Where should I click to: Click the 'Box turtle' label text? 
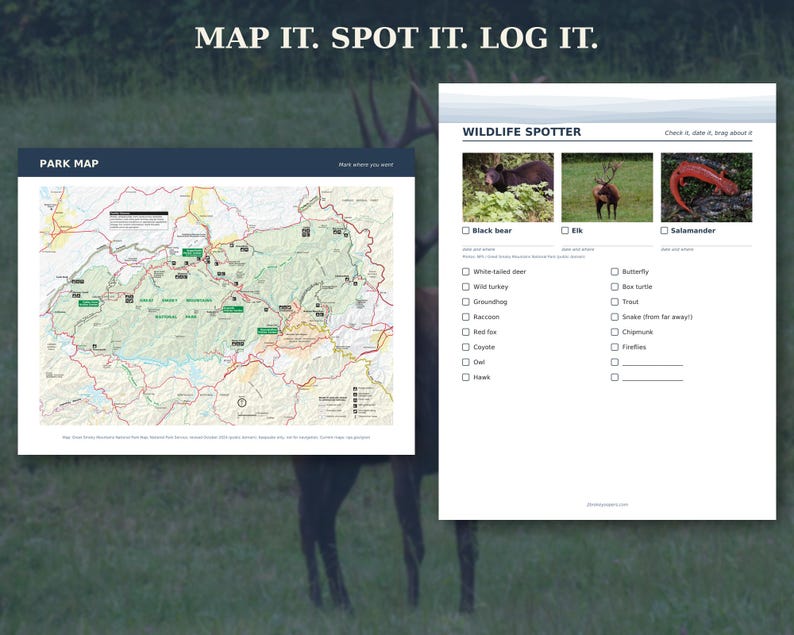(x=637, y=287)
